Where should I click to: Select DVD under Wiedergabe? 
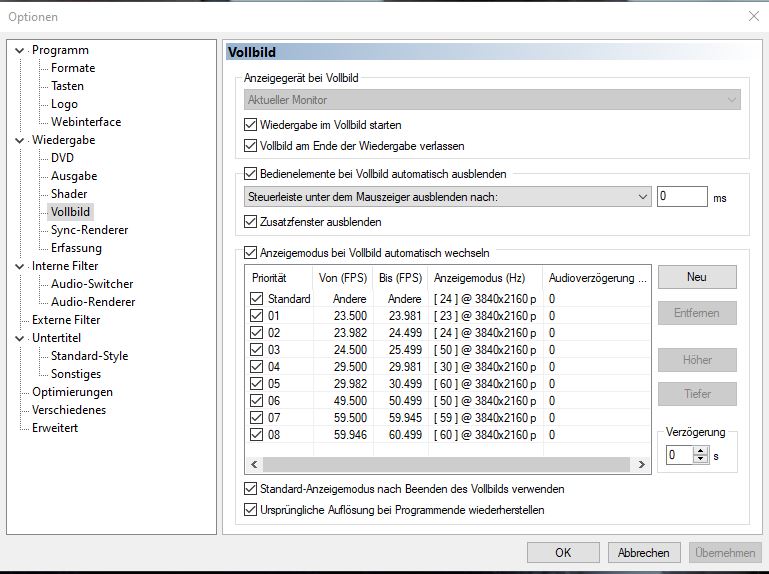pos(62,158)
